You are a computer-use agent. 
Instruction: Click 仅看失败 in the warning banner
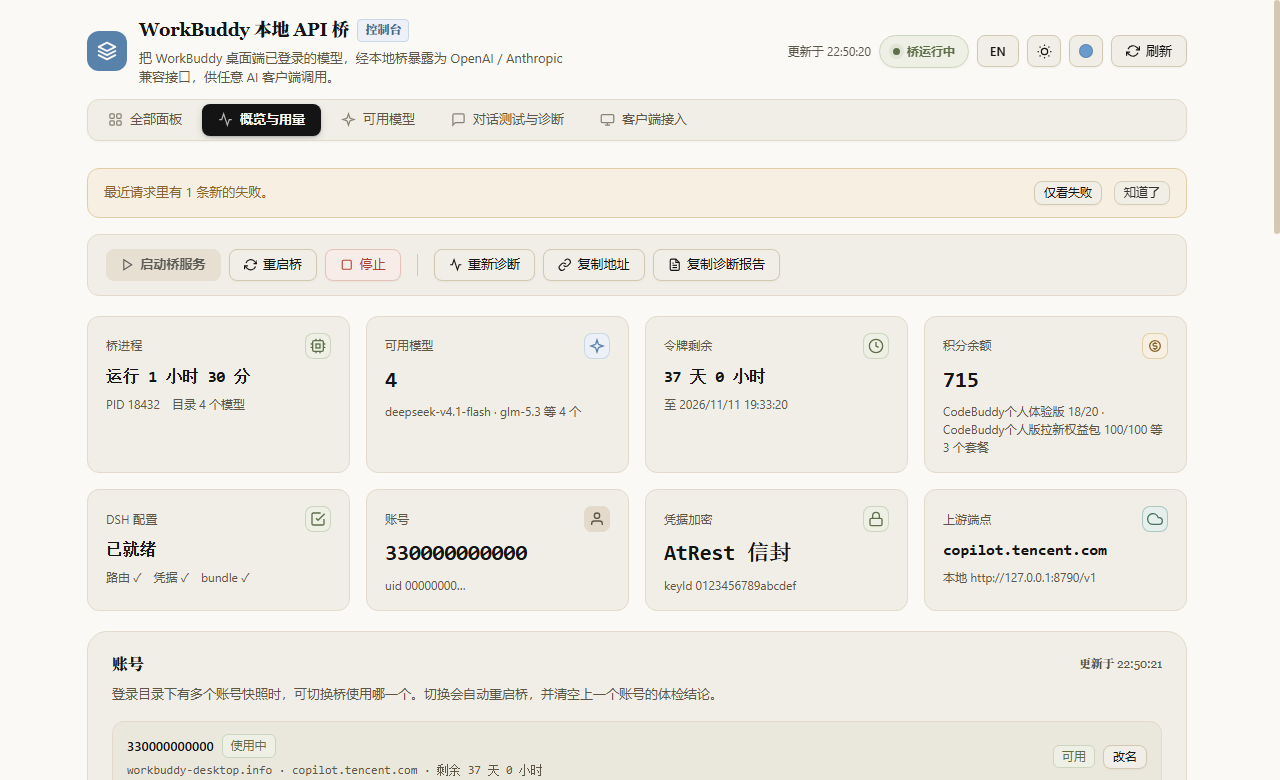pyautogui.click(x=1068, y=193)
